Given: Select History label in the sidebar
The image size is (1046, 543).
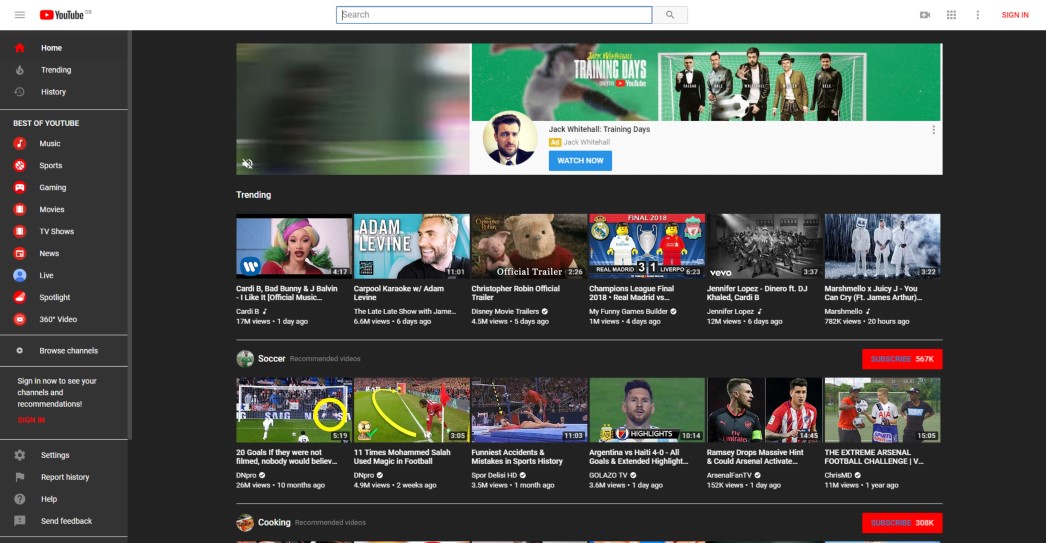Looking at the screenshot, I should pos(53,92).
